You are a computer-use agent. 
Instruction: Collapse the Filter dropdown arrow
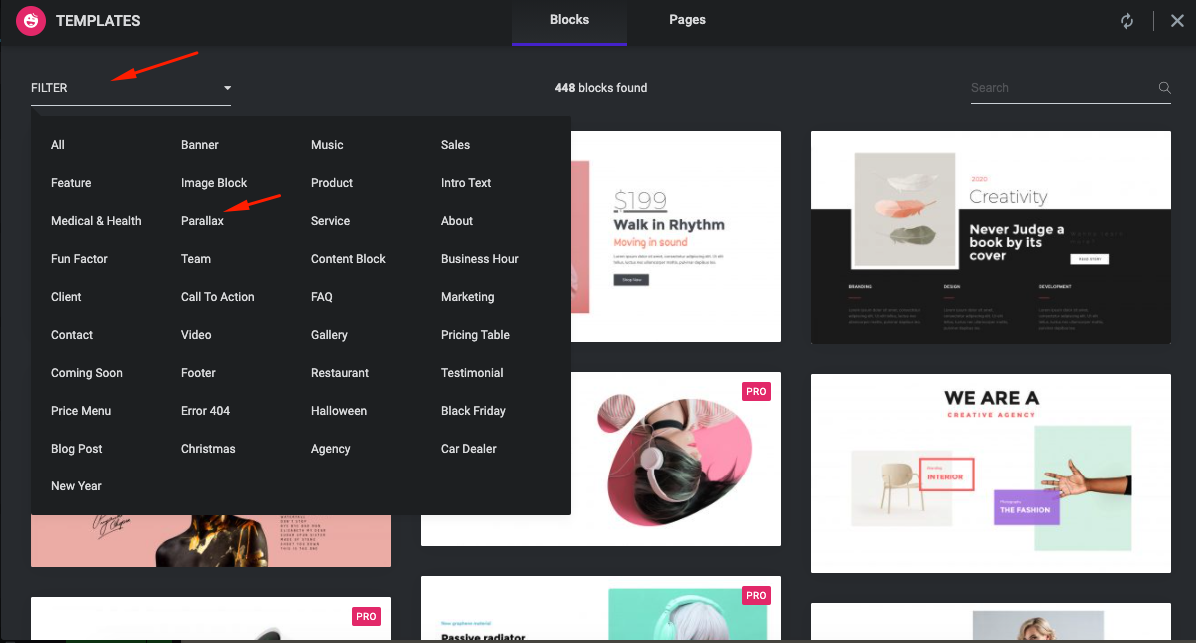point(227,88)
